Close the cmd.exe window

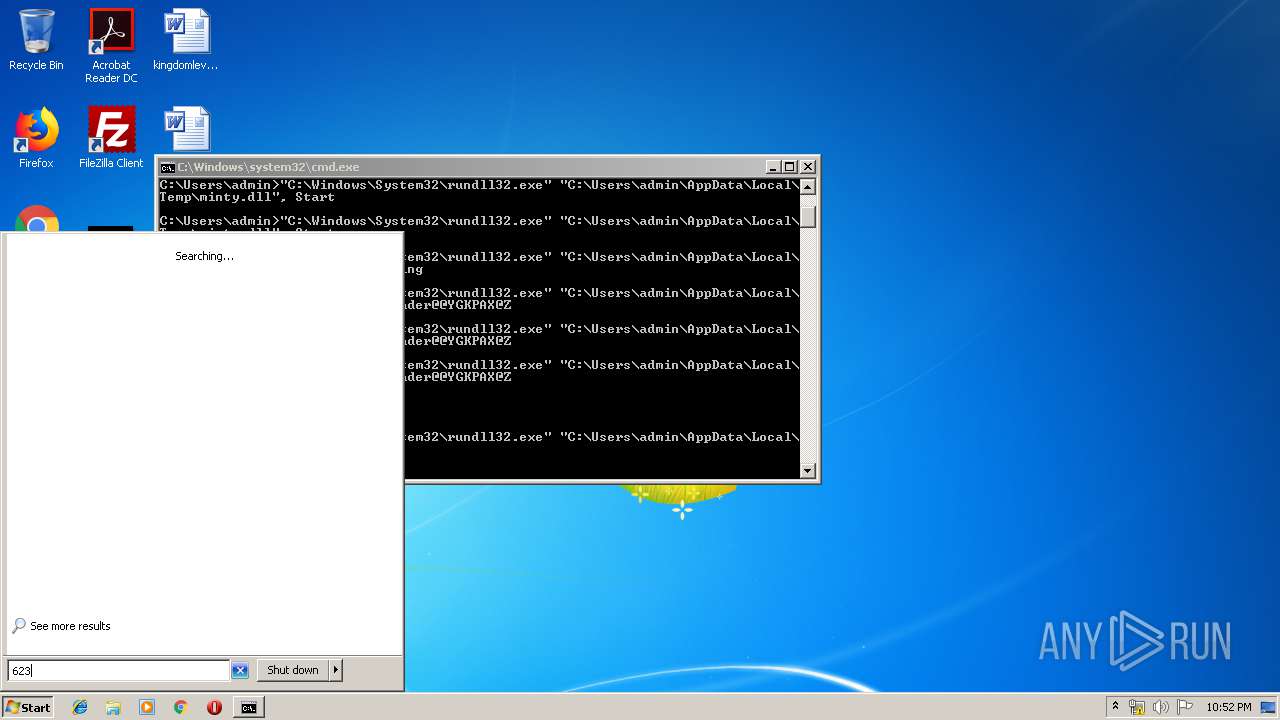point(808,167)
